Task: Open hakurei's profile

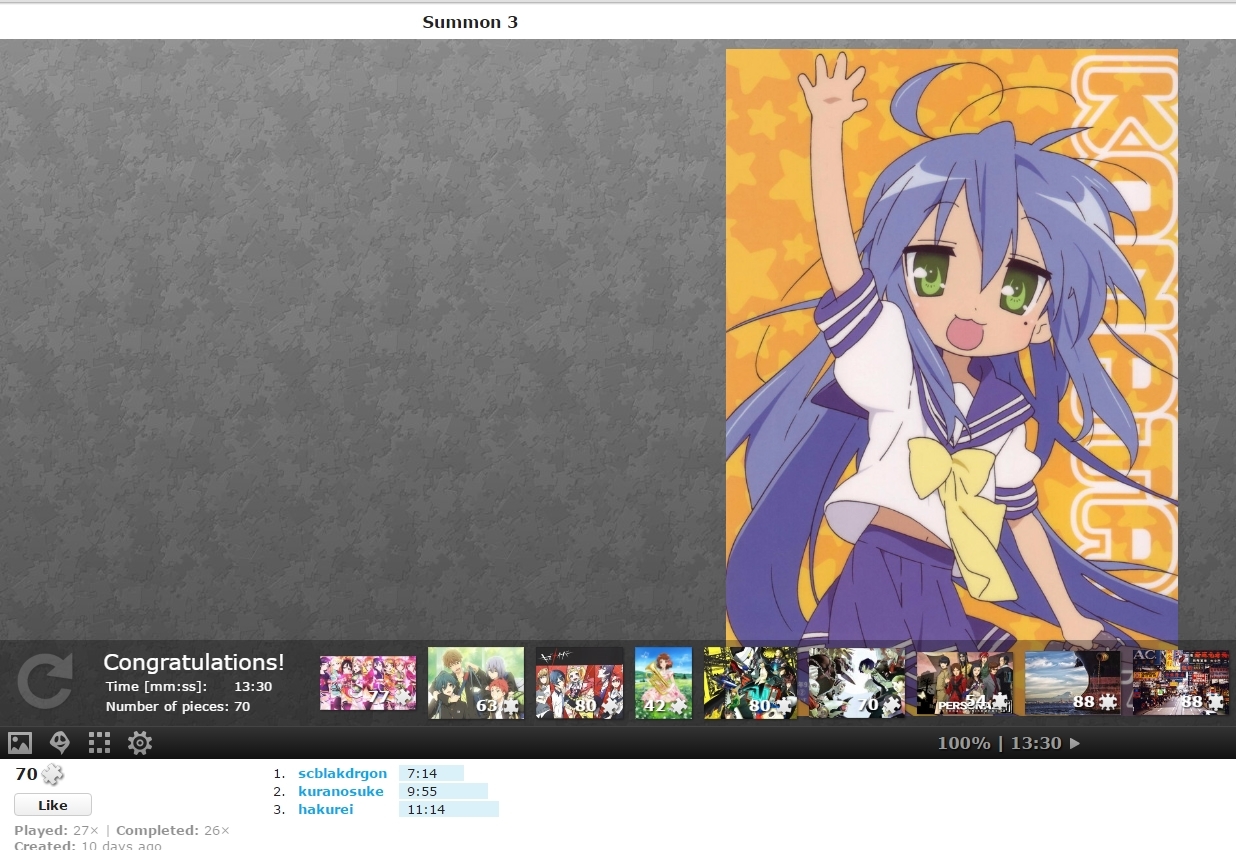Action: pos(326,809)
